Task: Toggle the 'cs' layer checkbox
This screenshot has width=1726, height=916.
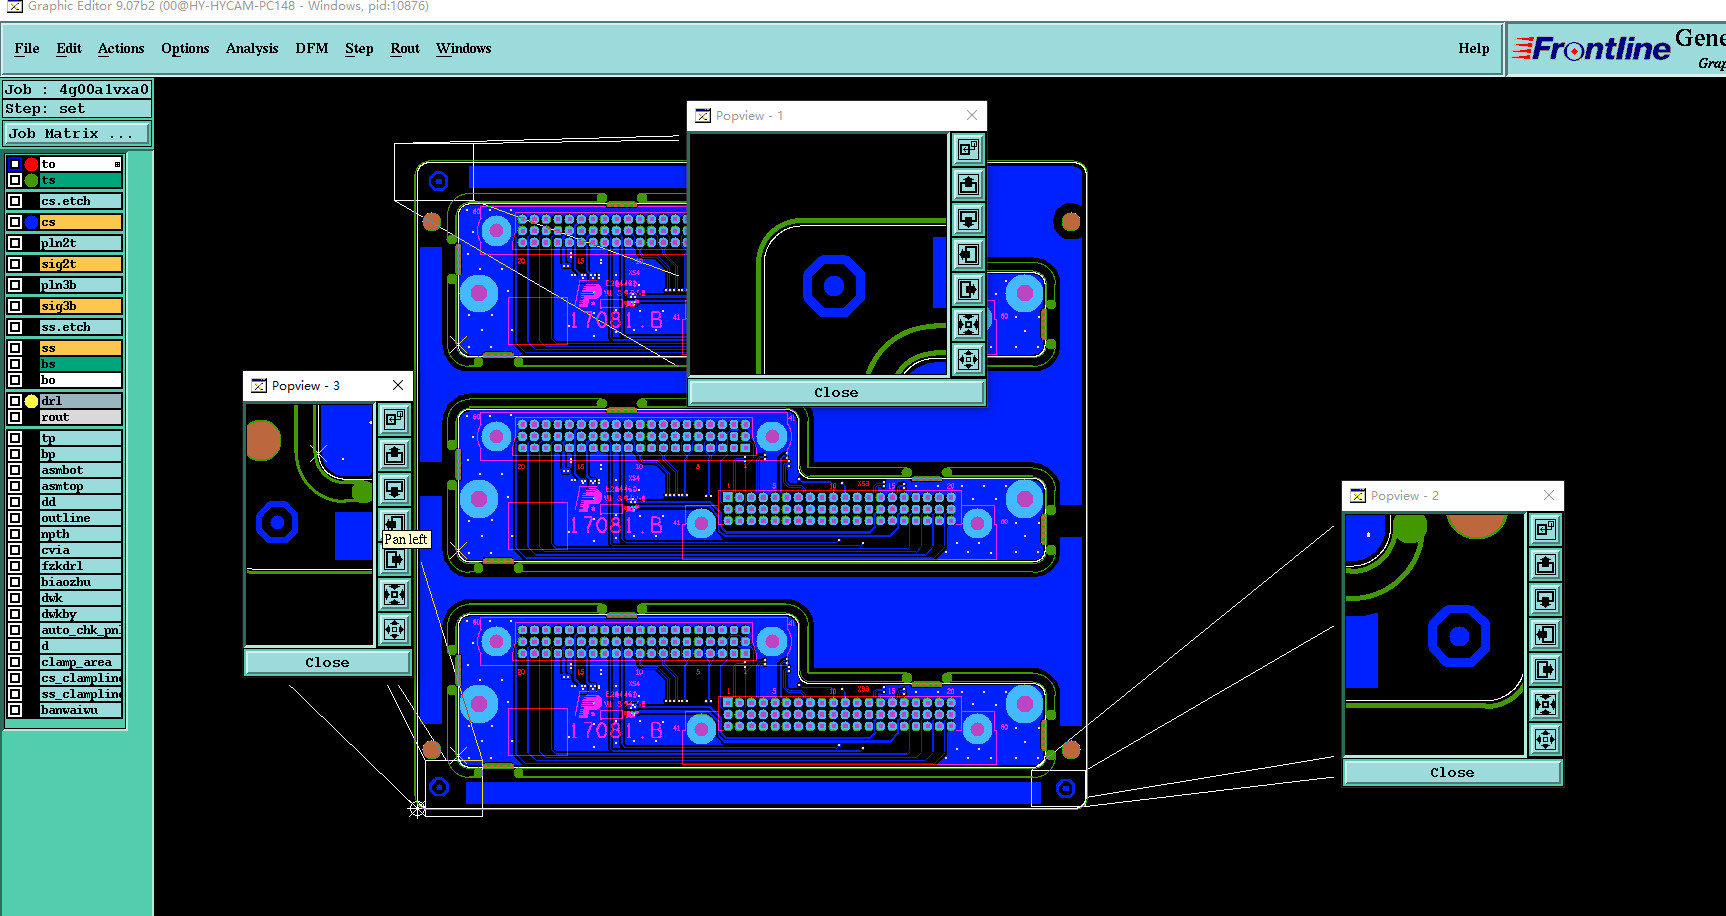Action: (15, 222)
